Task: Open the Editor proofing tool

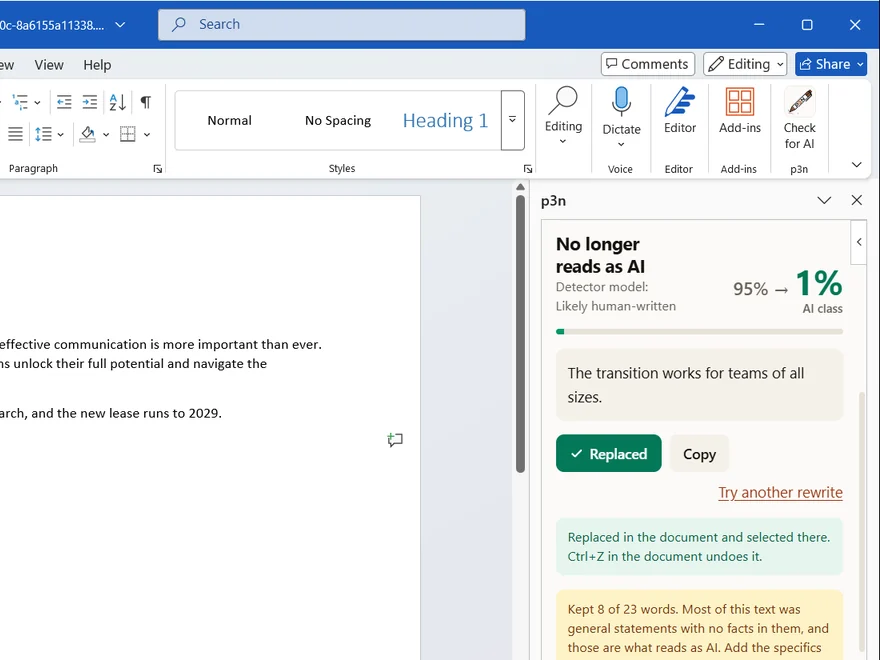Action: coord(680,111)
